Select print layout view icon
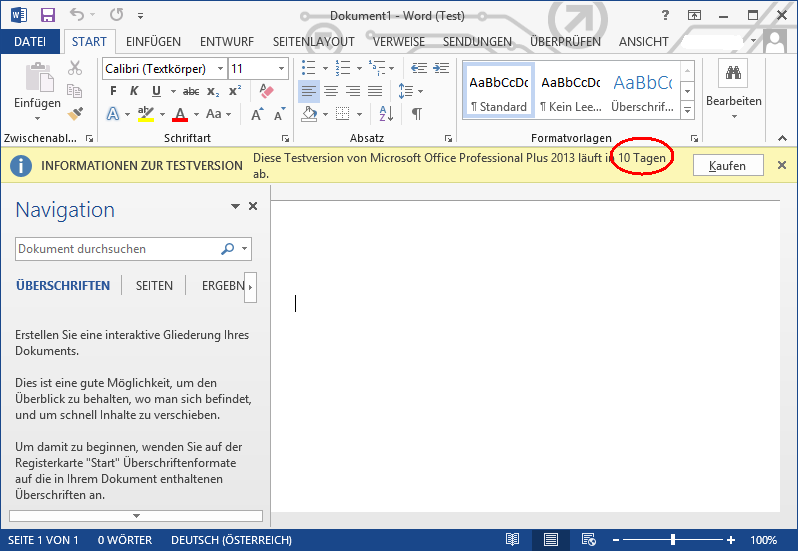The height and width of the screenshot is (551, 798). tap(551, 539)
